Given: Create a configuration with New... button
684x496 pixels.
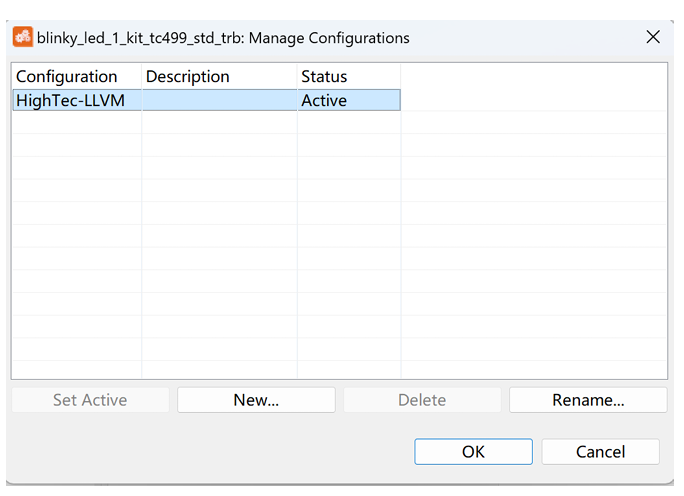Looking at the screenshot, I should click(256, 400).
